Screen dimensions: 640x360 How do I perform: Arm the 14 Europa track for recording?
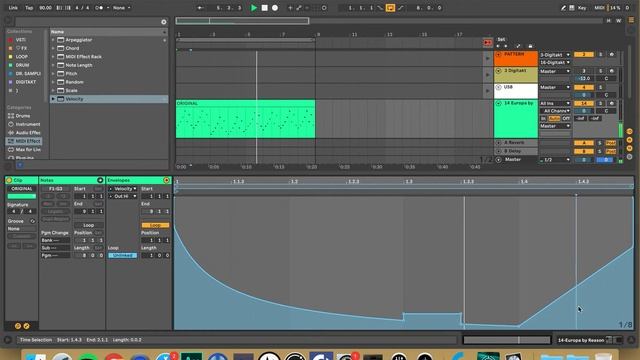click(x=611, y=104)
